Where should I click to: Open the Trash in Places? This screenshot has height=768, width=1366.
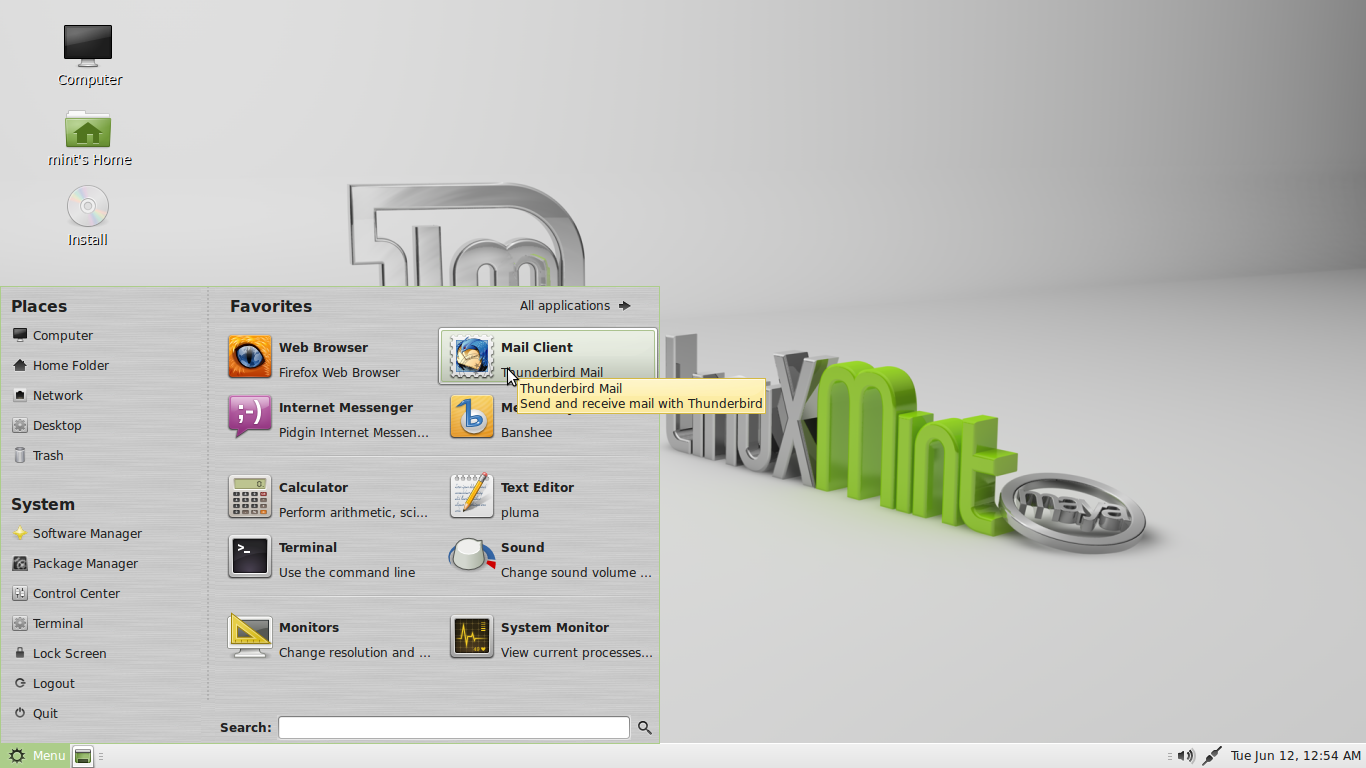coord(46,455)
